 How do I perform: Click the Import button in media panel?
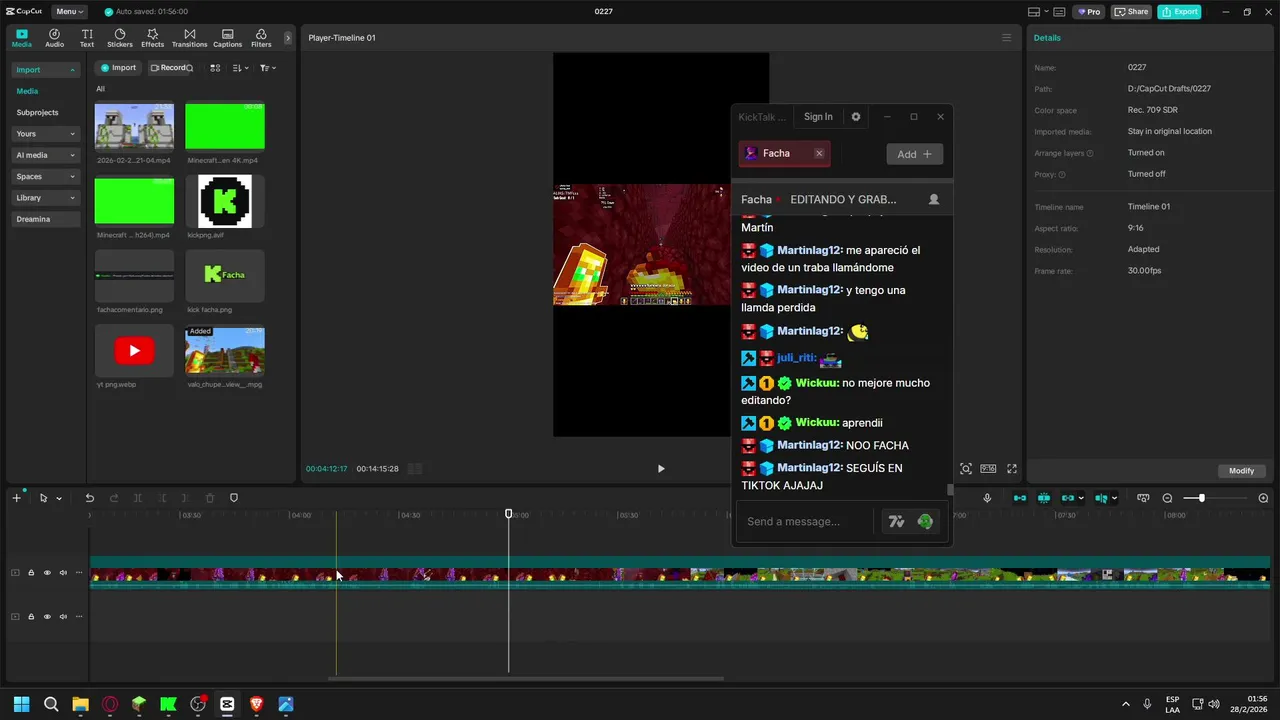coord(118,68)
